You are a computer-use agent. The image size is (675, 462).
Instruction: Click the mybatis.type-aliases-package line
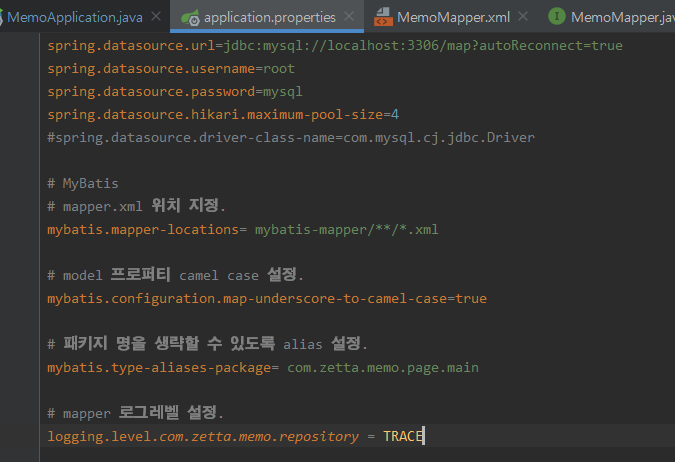pos(263,368)
